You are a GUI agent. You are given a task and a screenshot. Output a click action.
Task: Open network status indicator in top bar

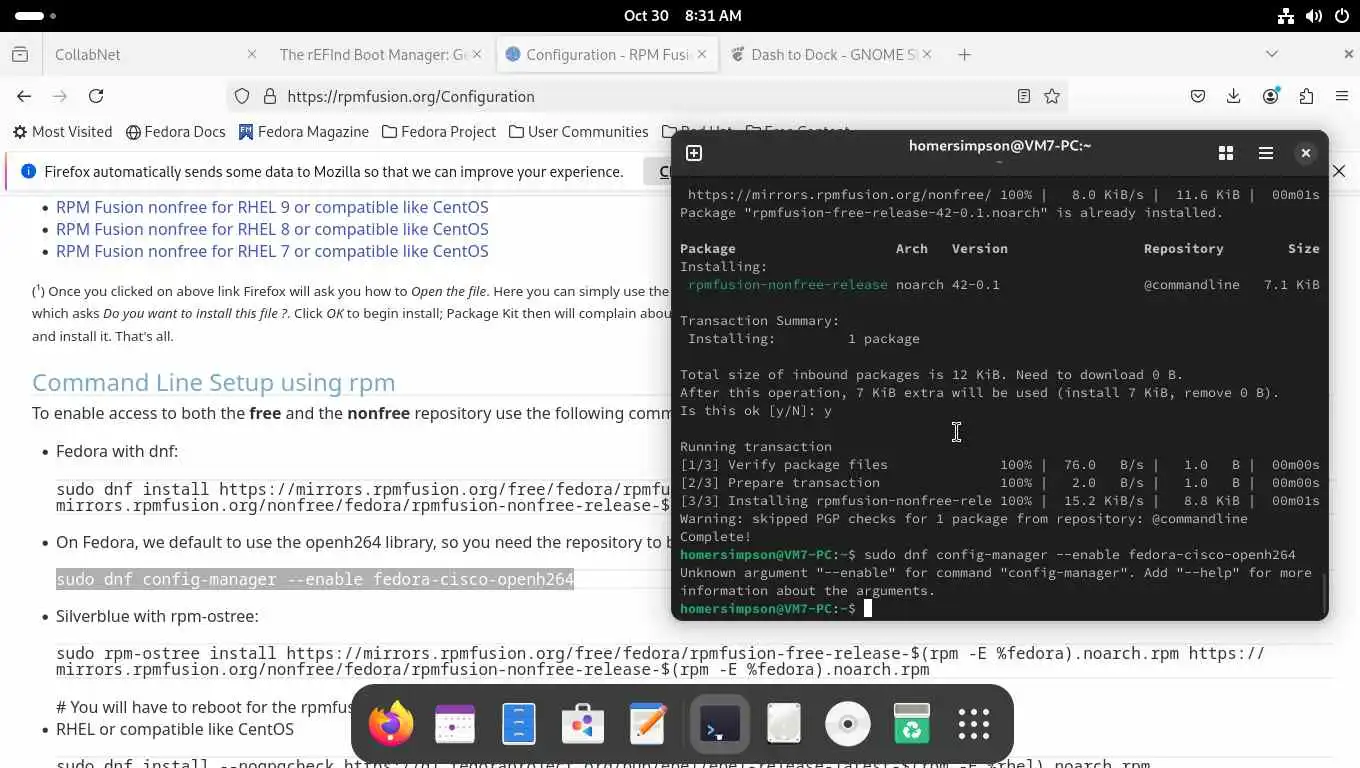point(1287,16)
